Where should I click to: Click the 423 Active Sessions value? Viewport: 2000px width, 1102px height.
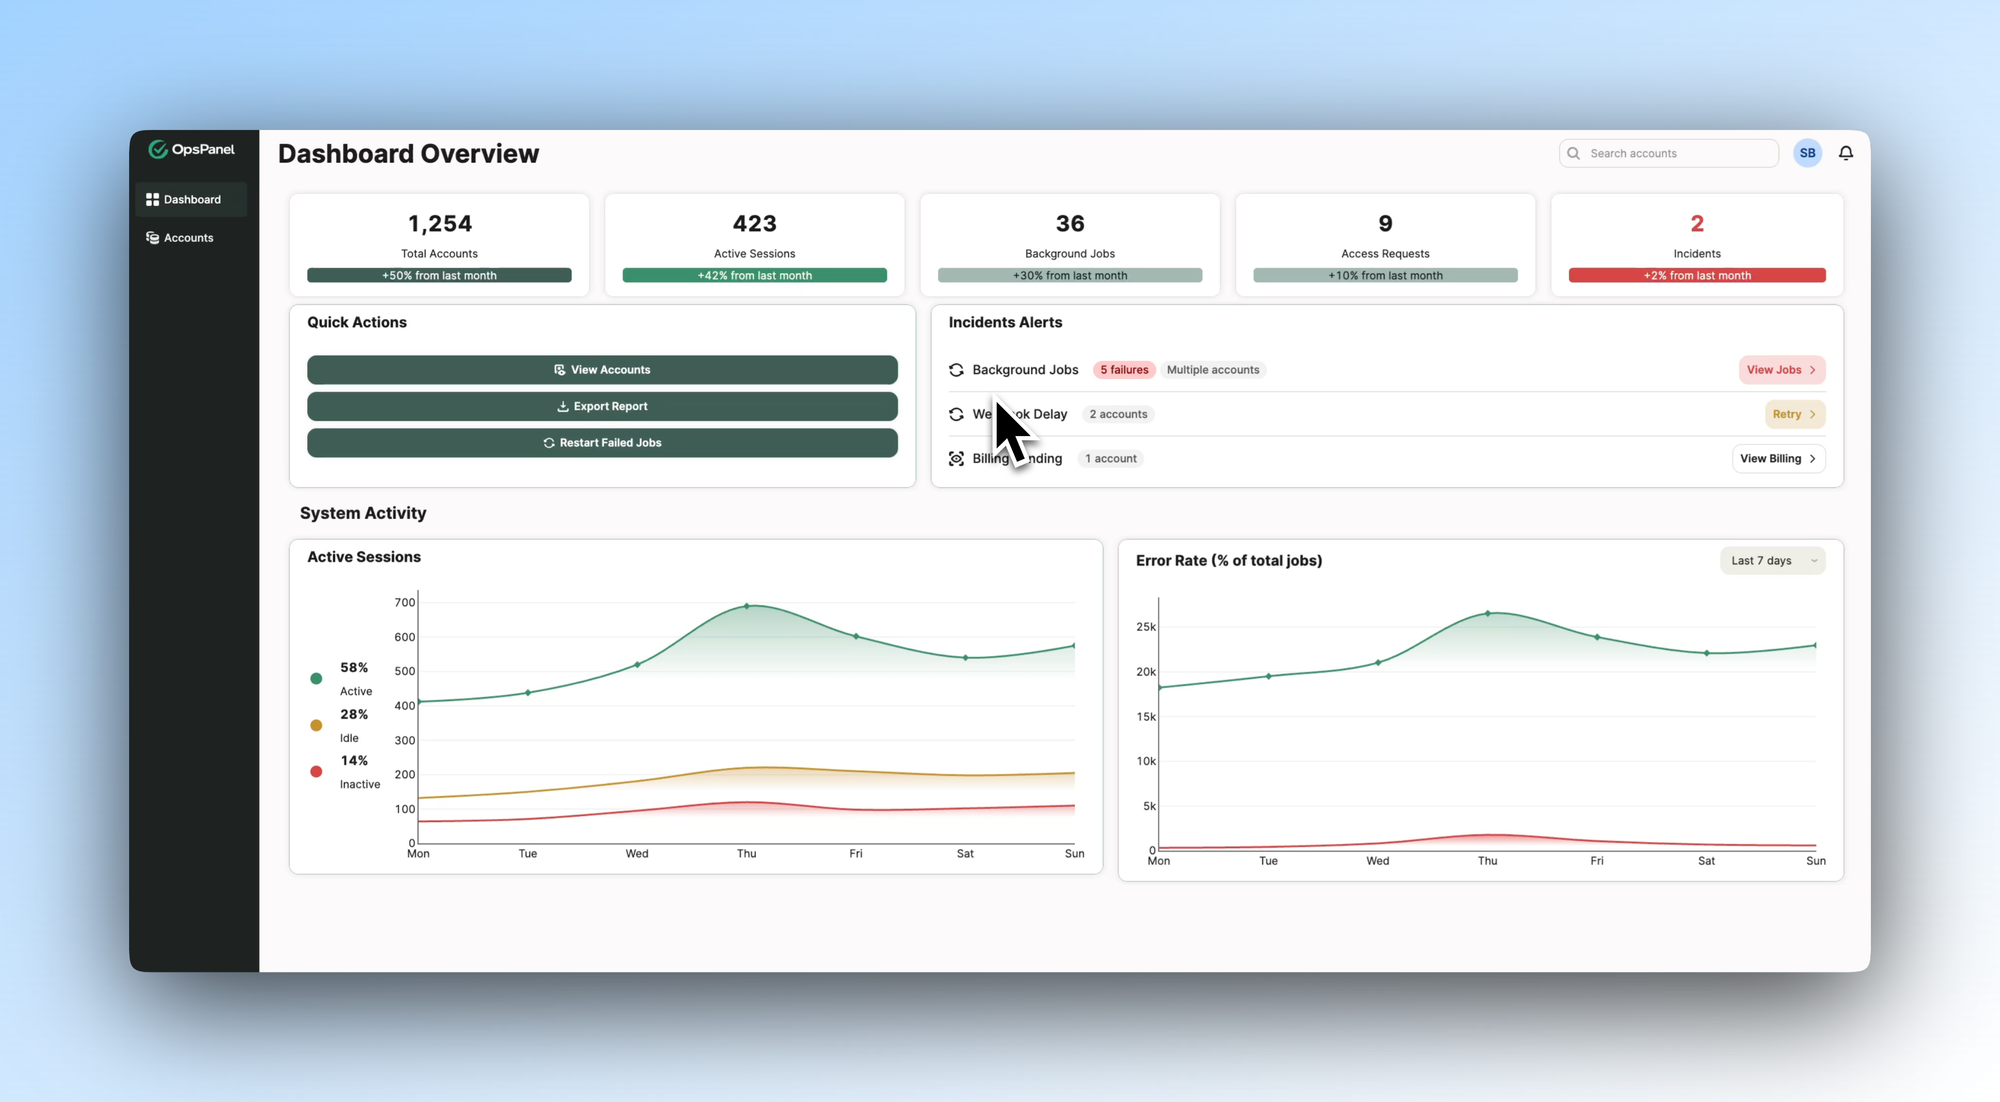click(x=755, y=224)
